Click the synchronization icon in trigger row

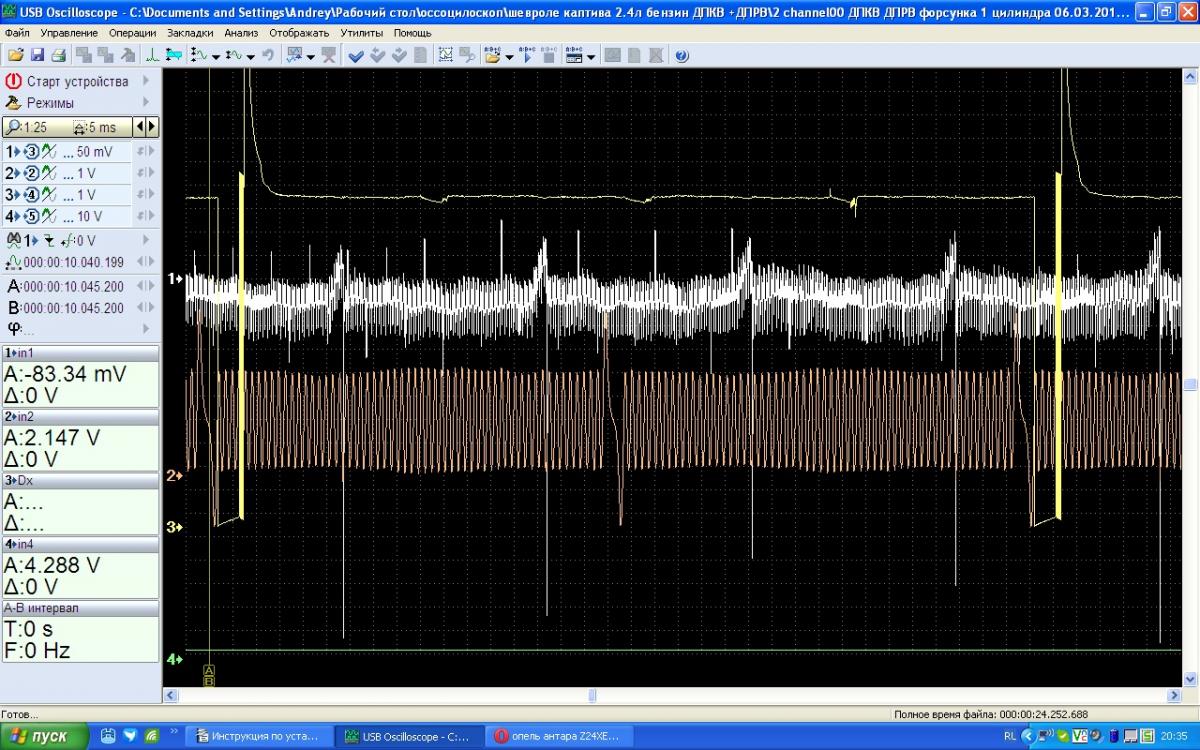14,240
